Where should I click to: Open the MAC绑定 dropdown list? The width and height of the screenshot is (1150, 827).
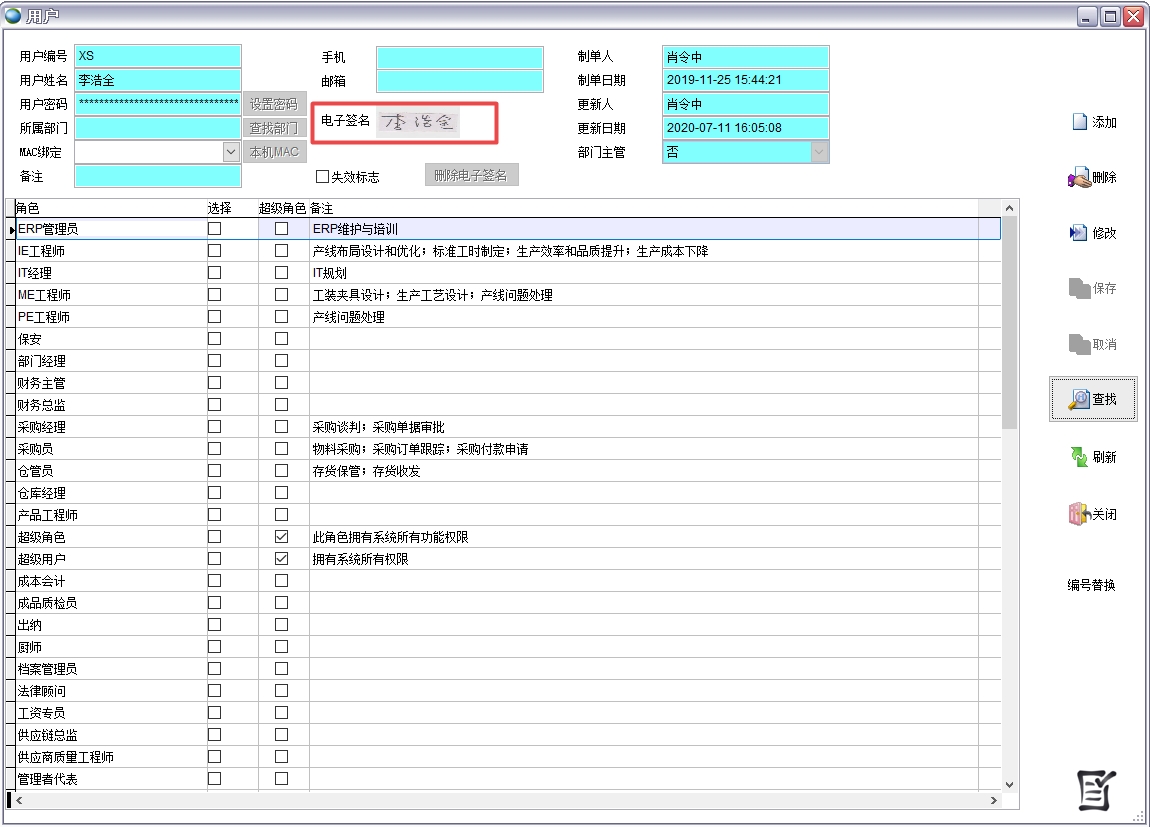(231, 152)
